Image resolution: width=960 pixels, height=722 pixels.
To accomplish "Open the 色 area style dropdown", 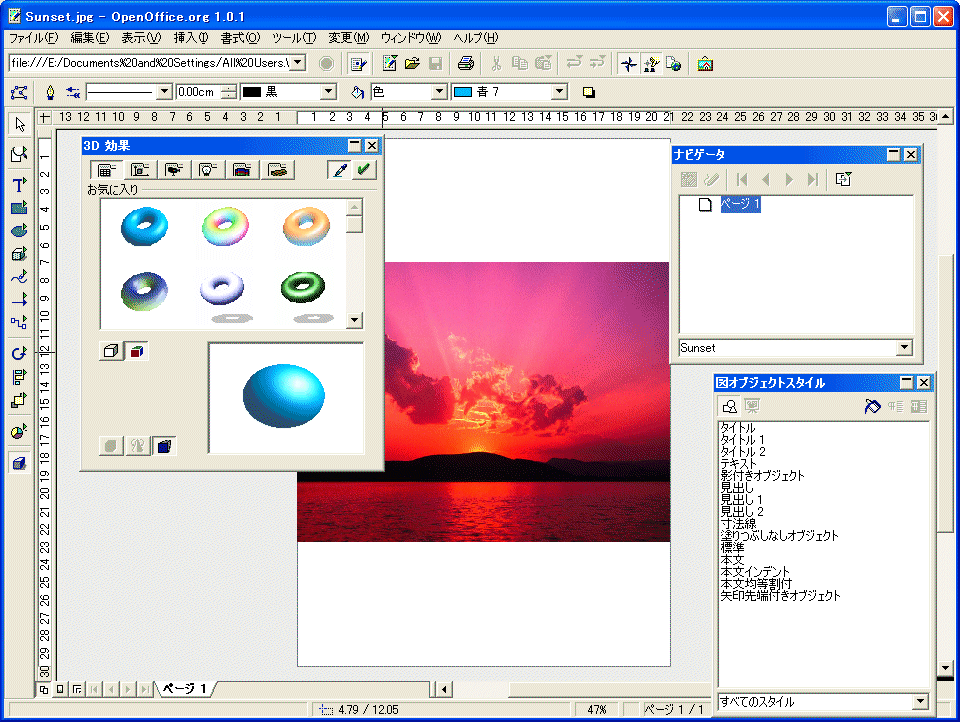I will (x=439, y=92).
